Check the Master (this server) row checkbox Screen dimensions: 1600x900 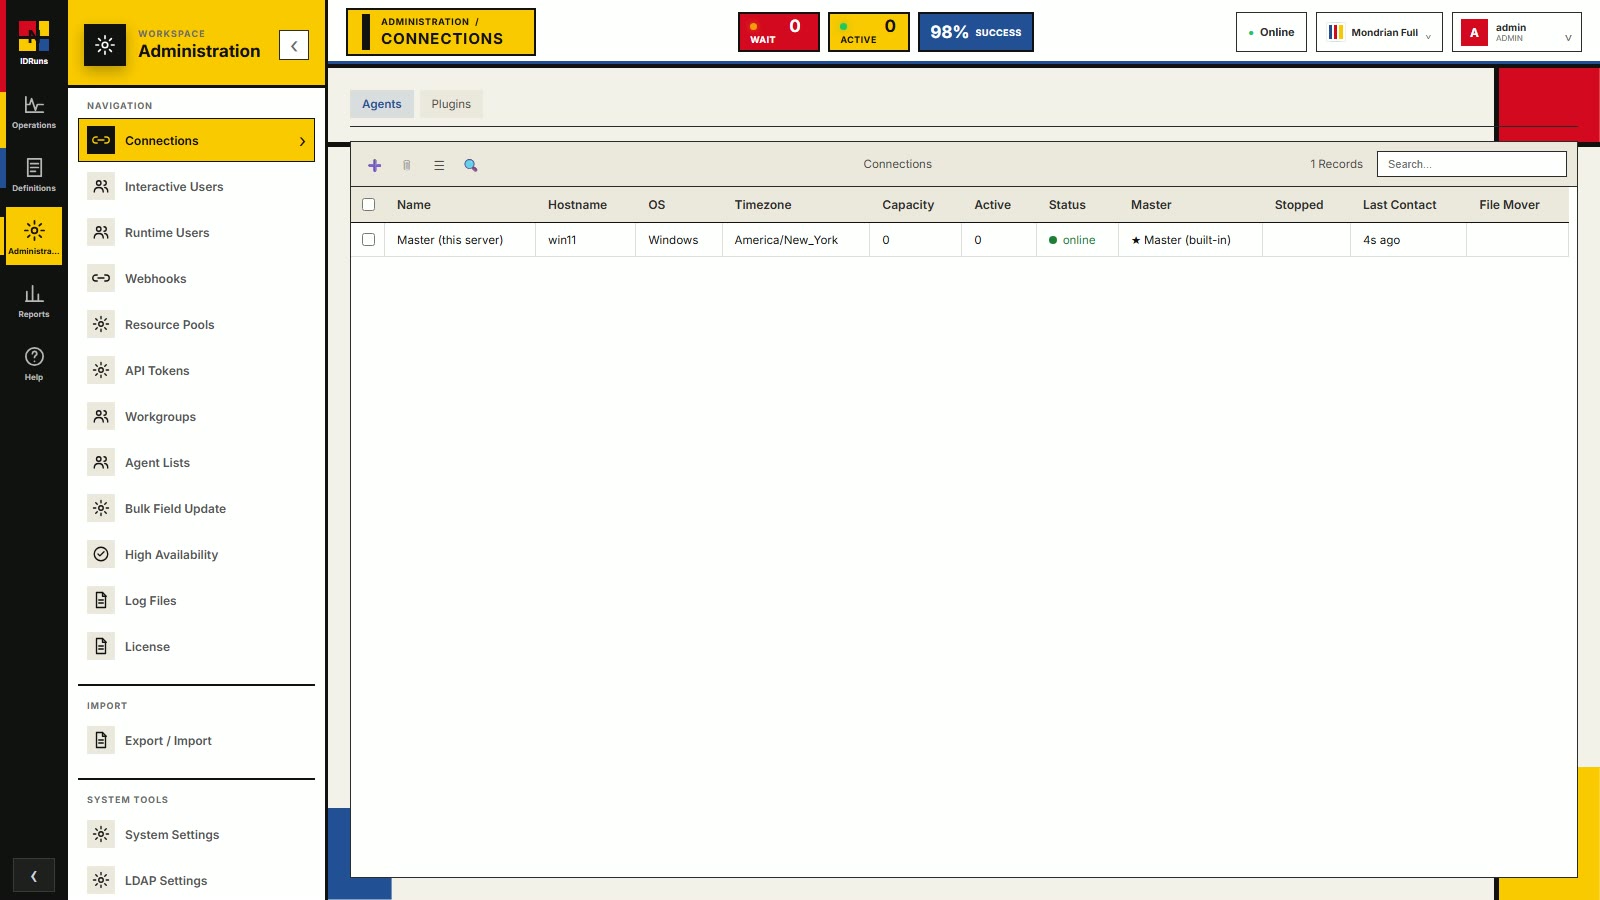coord(368,239)
